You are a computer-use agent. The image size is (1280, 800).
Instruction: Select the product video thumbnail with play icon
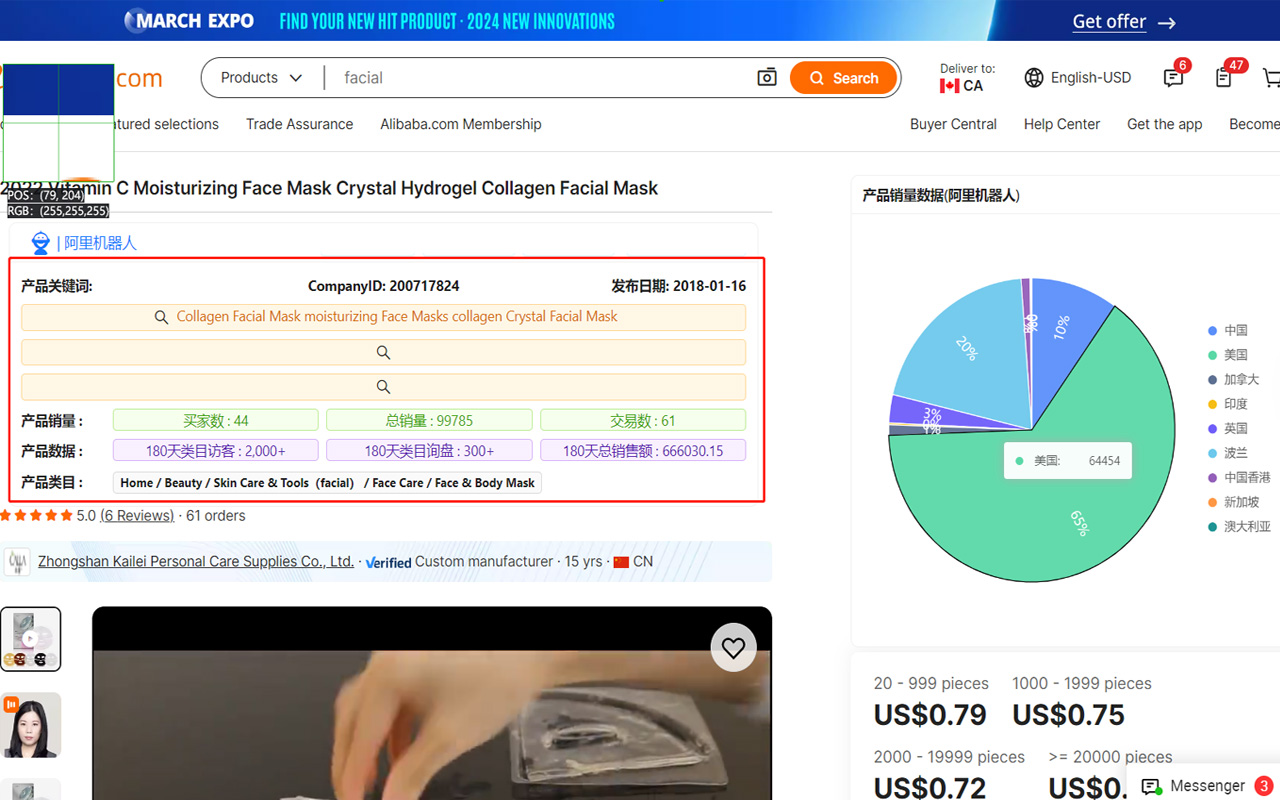(x=30, y=639)
